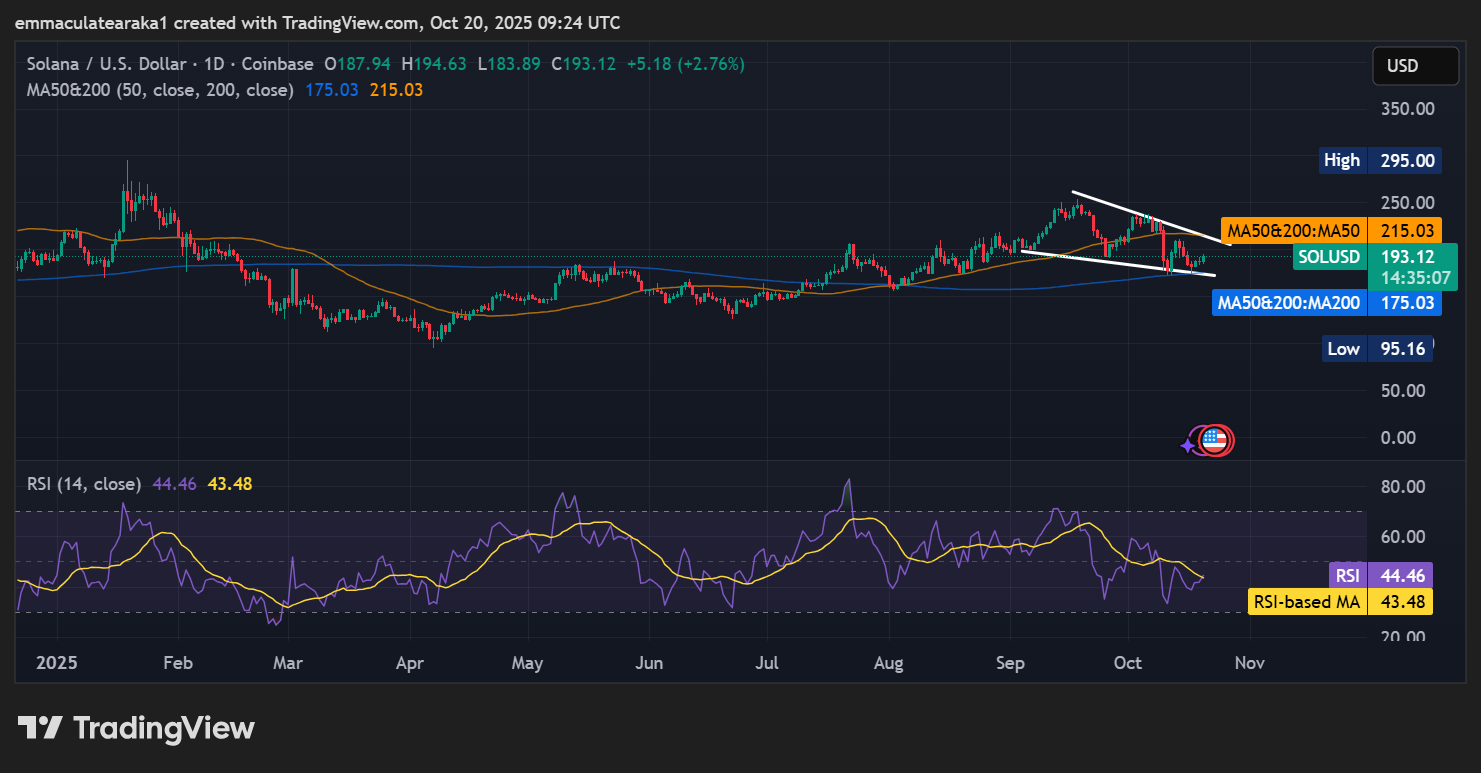
Task: Click the Low 95.16 price label
Action: (x=1380, y=349)
